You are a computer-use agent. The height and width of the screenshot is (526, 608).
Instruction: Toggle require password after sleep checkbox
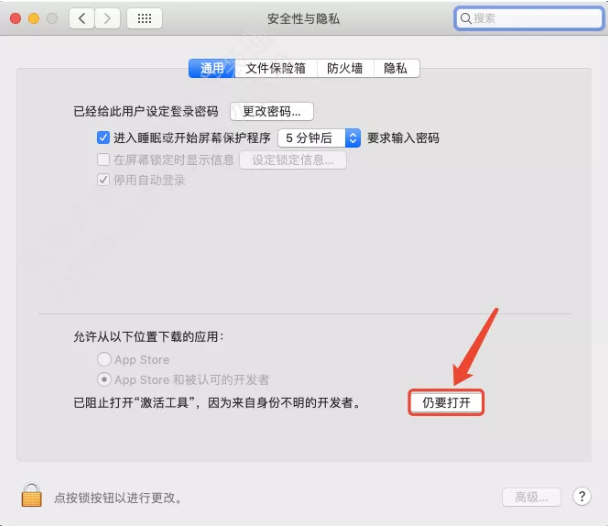pos(103,138)
